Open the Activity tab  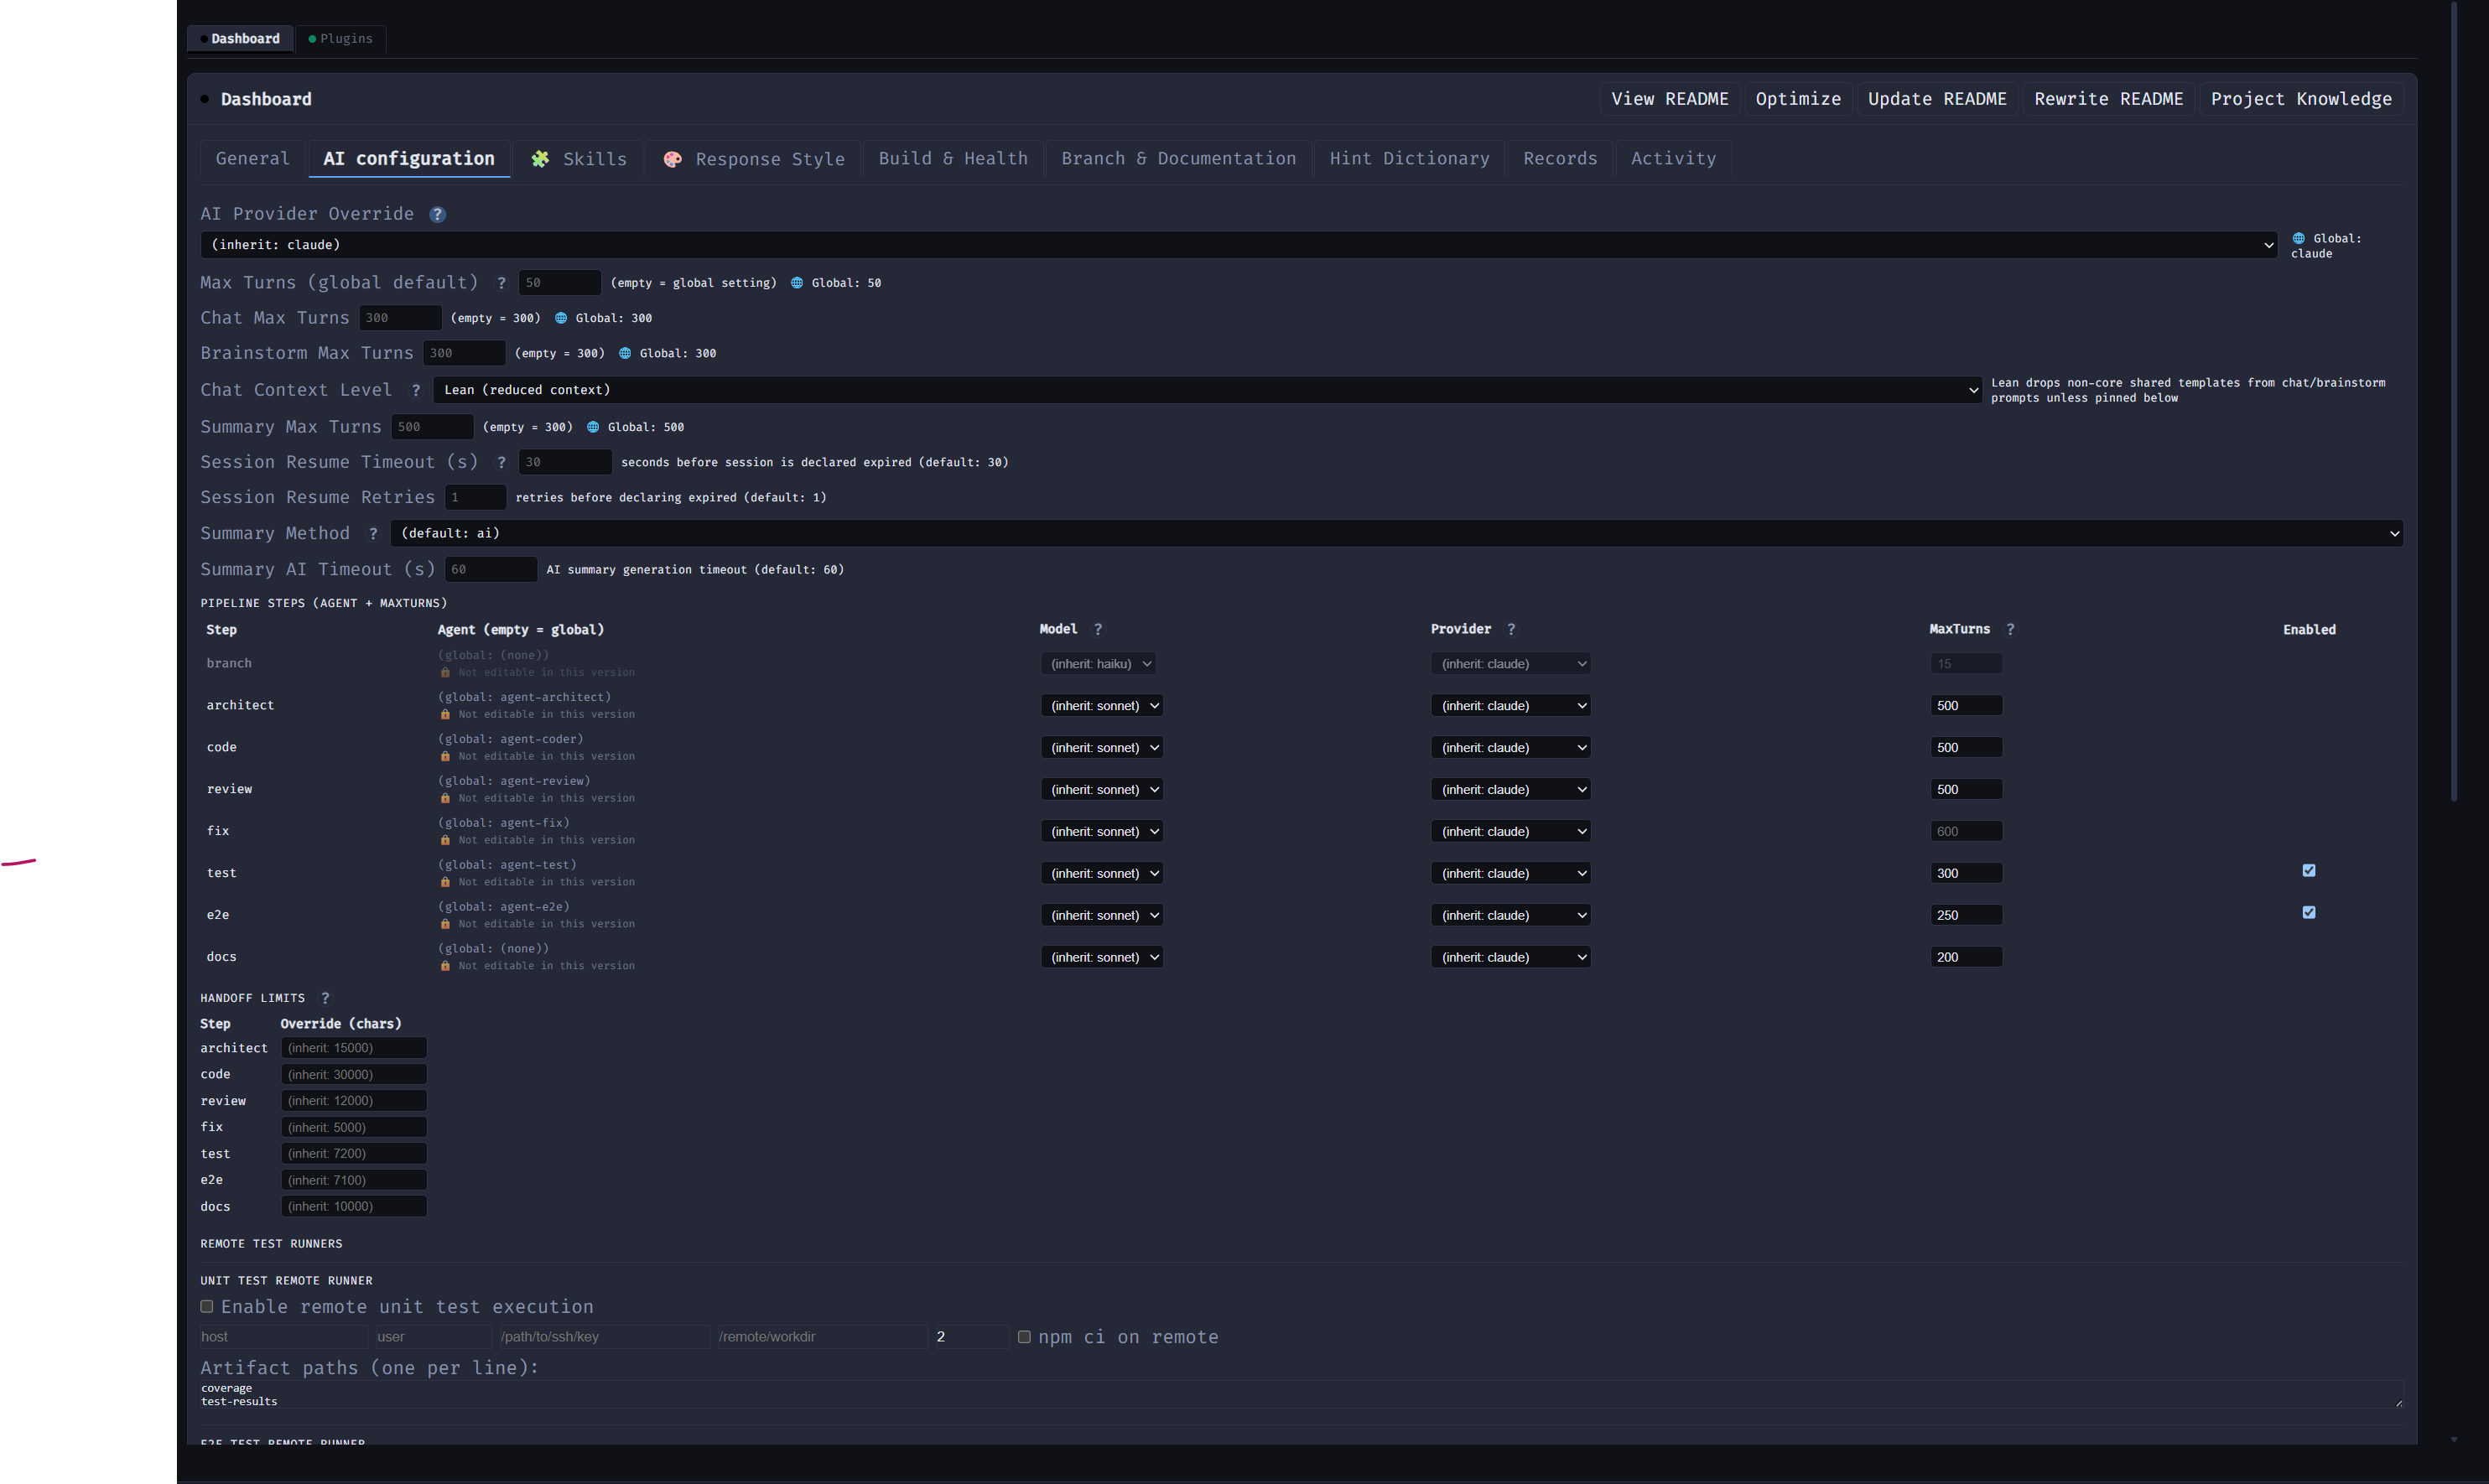pyautogui.click(x=1673, y=159)
